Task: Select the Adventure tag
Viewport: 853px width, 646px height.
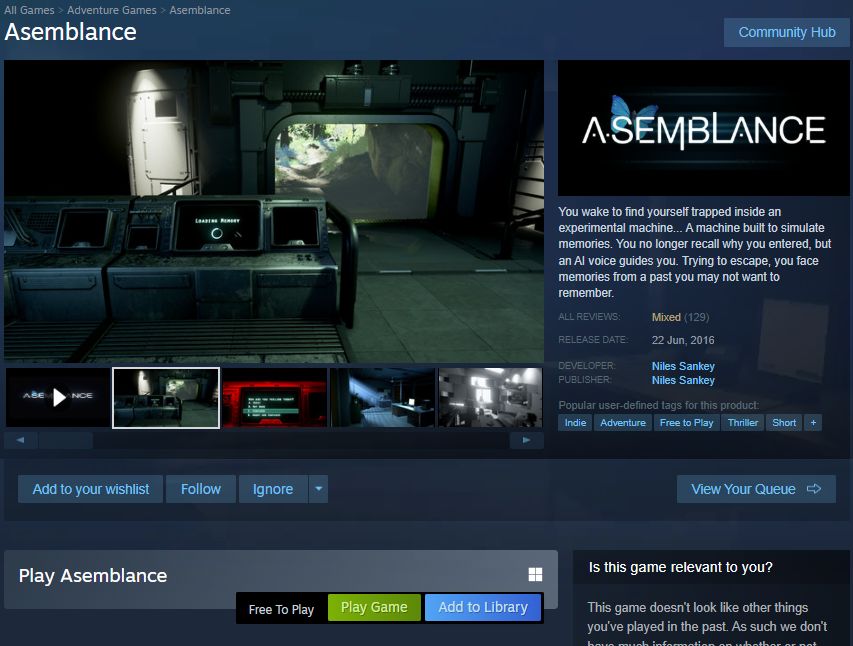Action: click(x=623, y=423)
